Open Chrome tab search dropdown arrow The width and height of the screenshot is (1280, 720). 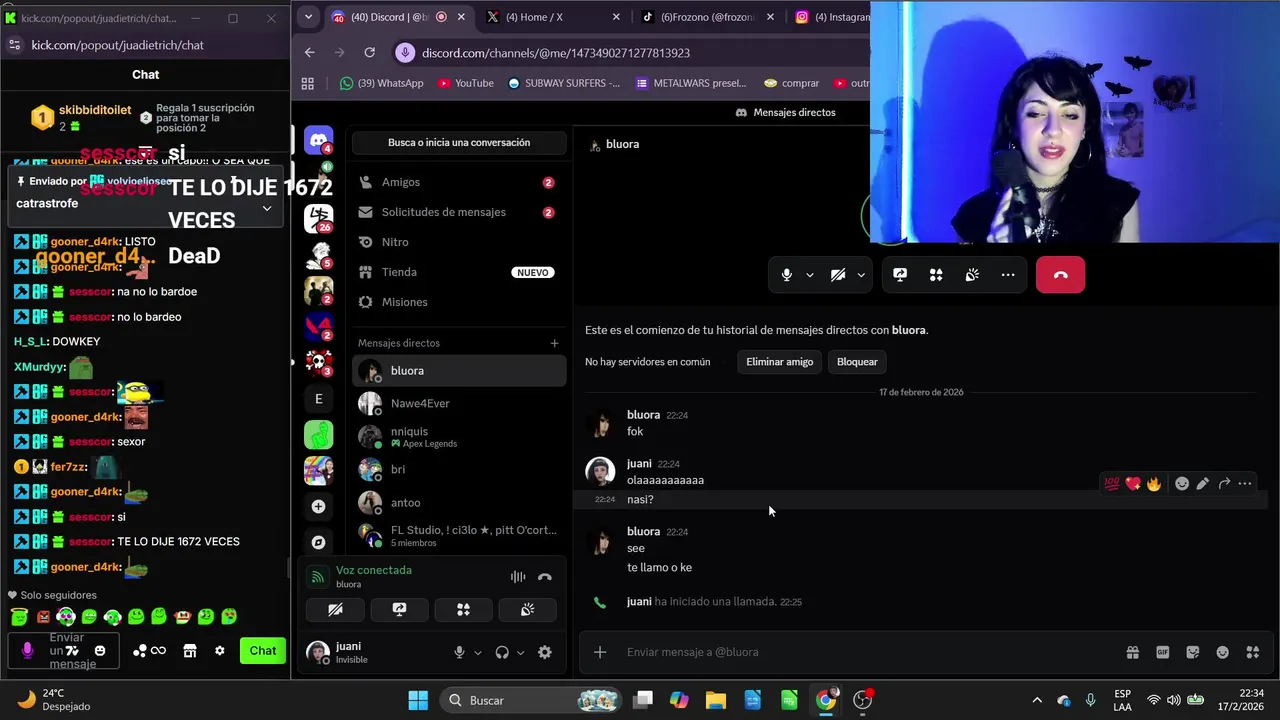(x=308, y=17)
